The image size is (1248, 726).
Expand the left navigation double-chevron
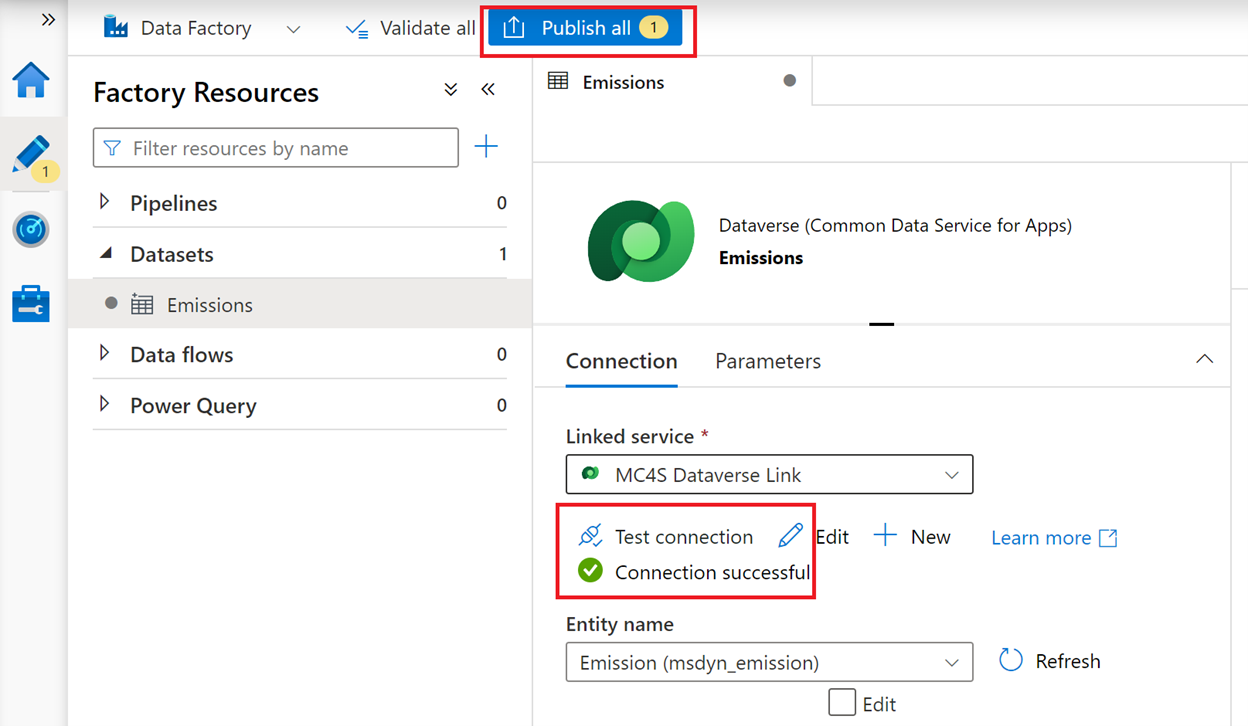point(48,19)
